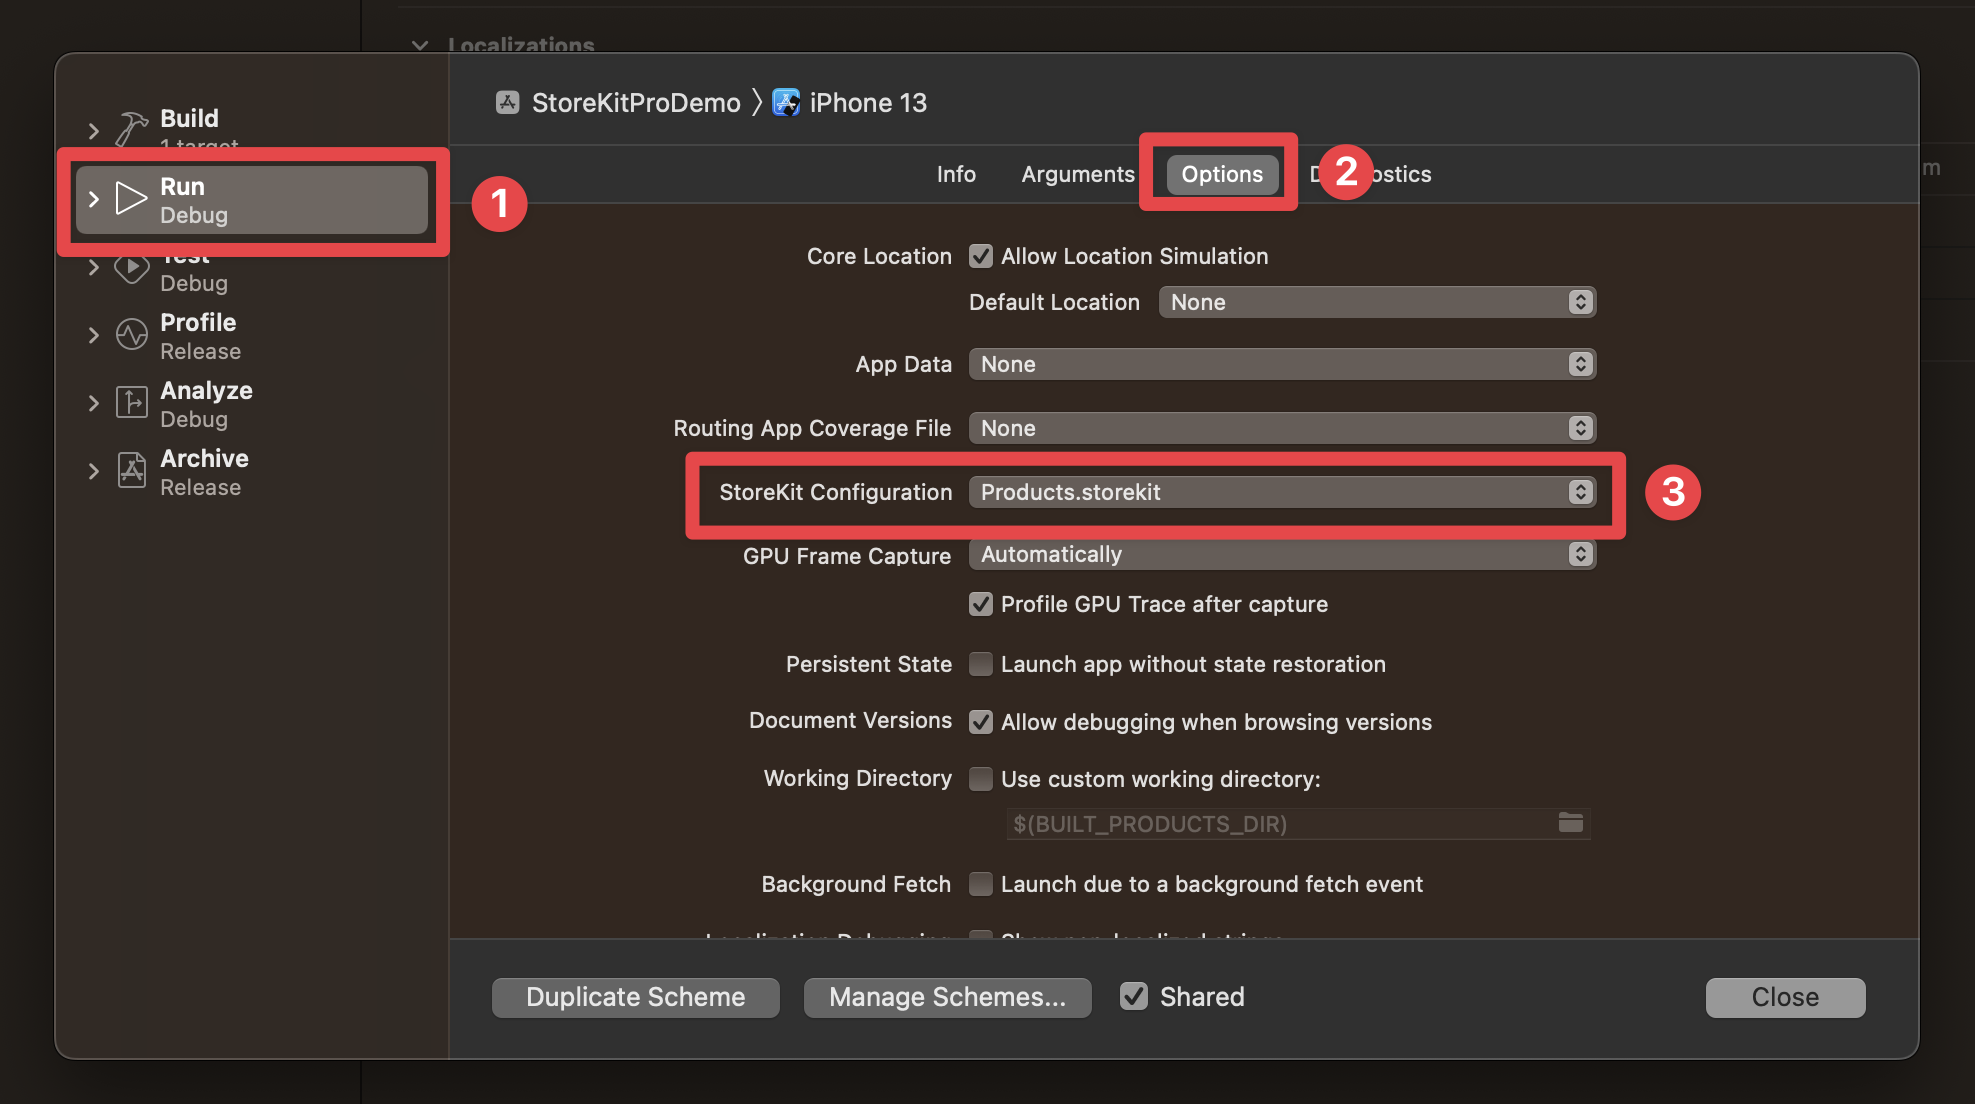Open the Default Location dropdown

click(x=1377, y=302)
